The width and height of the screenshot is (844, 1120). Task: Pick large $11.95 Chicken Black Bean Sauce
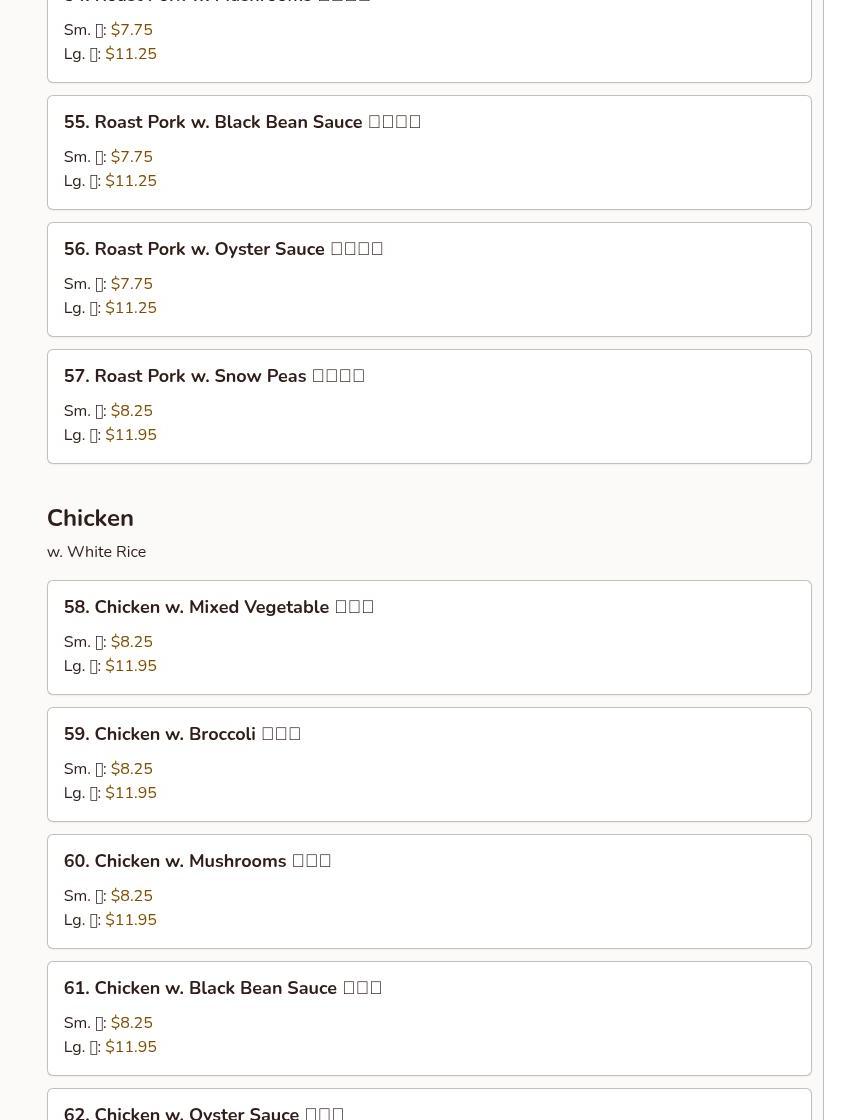point(131,1047)
